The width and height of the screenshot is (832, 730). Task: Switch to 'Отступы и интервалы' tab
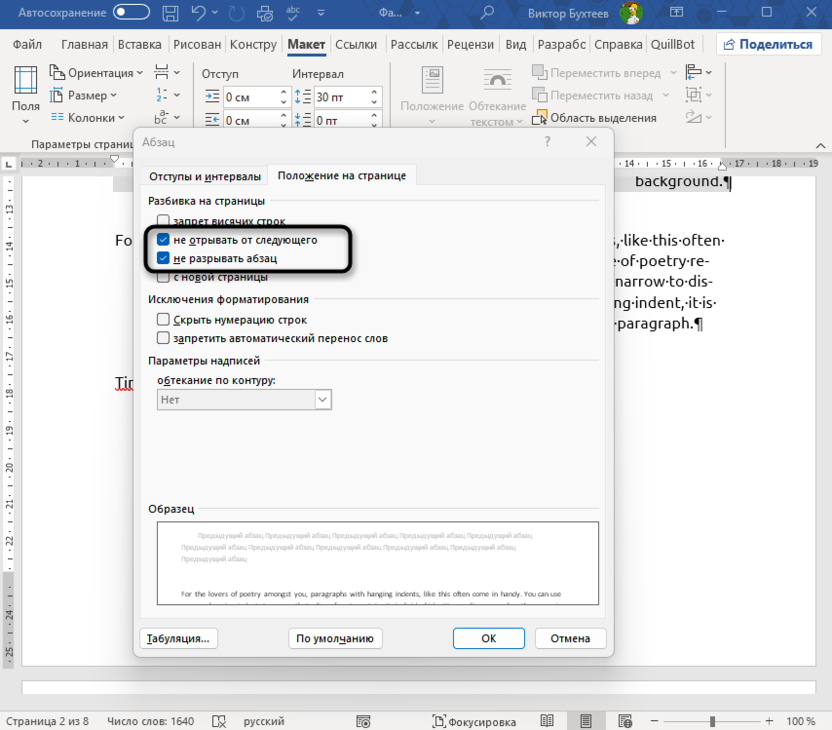coord(205,176)
